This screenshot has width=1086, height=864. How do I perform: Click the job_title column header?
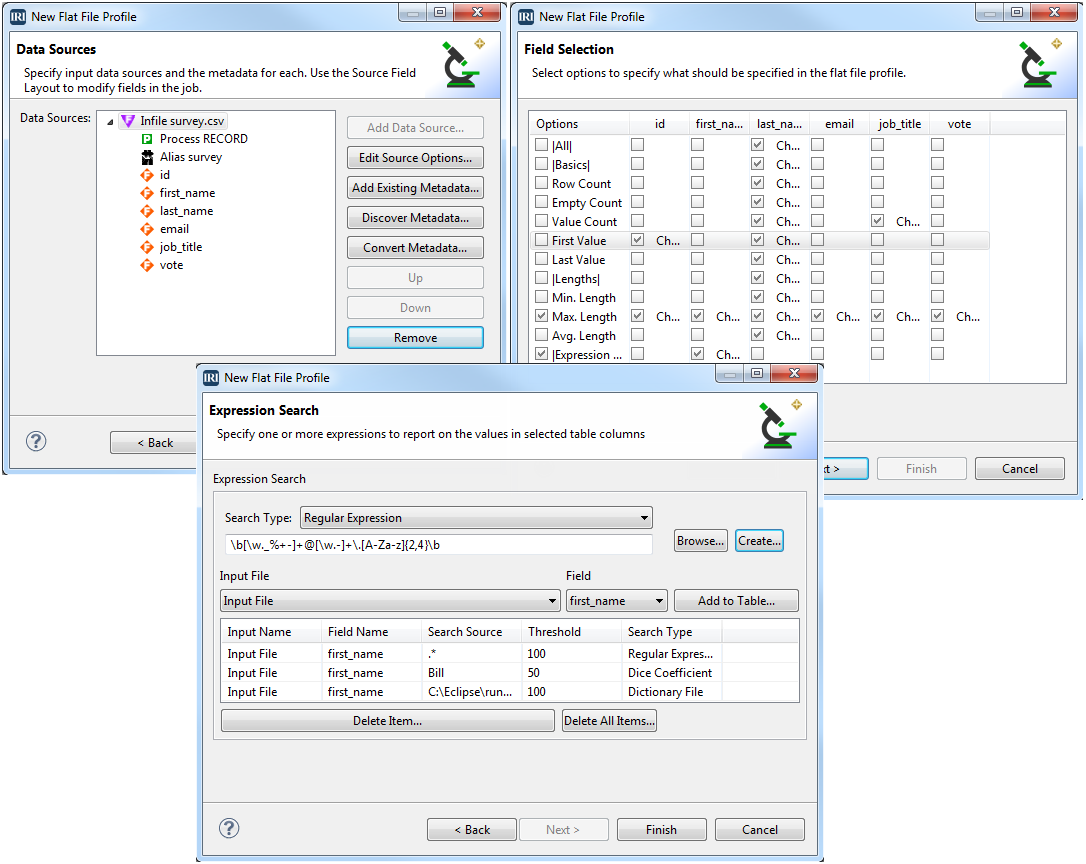tap(899, 124)
